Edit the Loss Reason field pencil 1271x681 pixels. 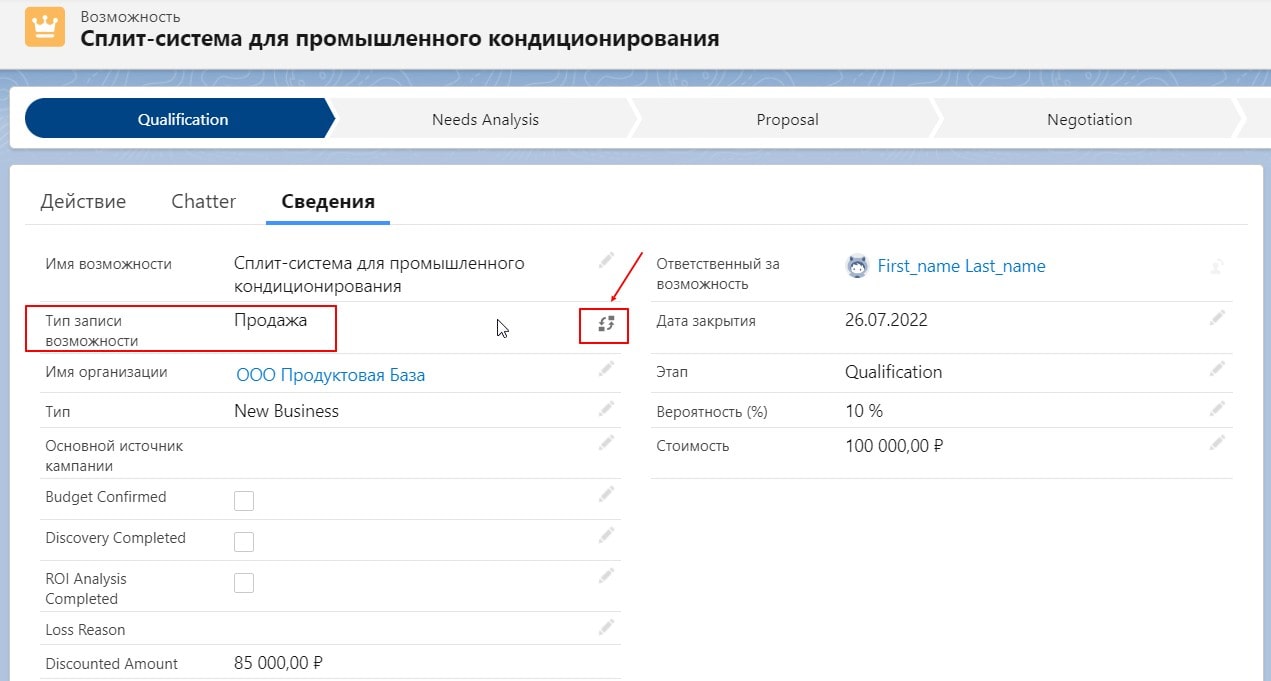[x=606, y=627]
